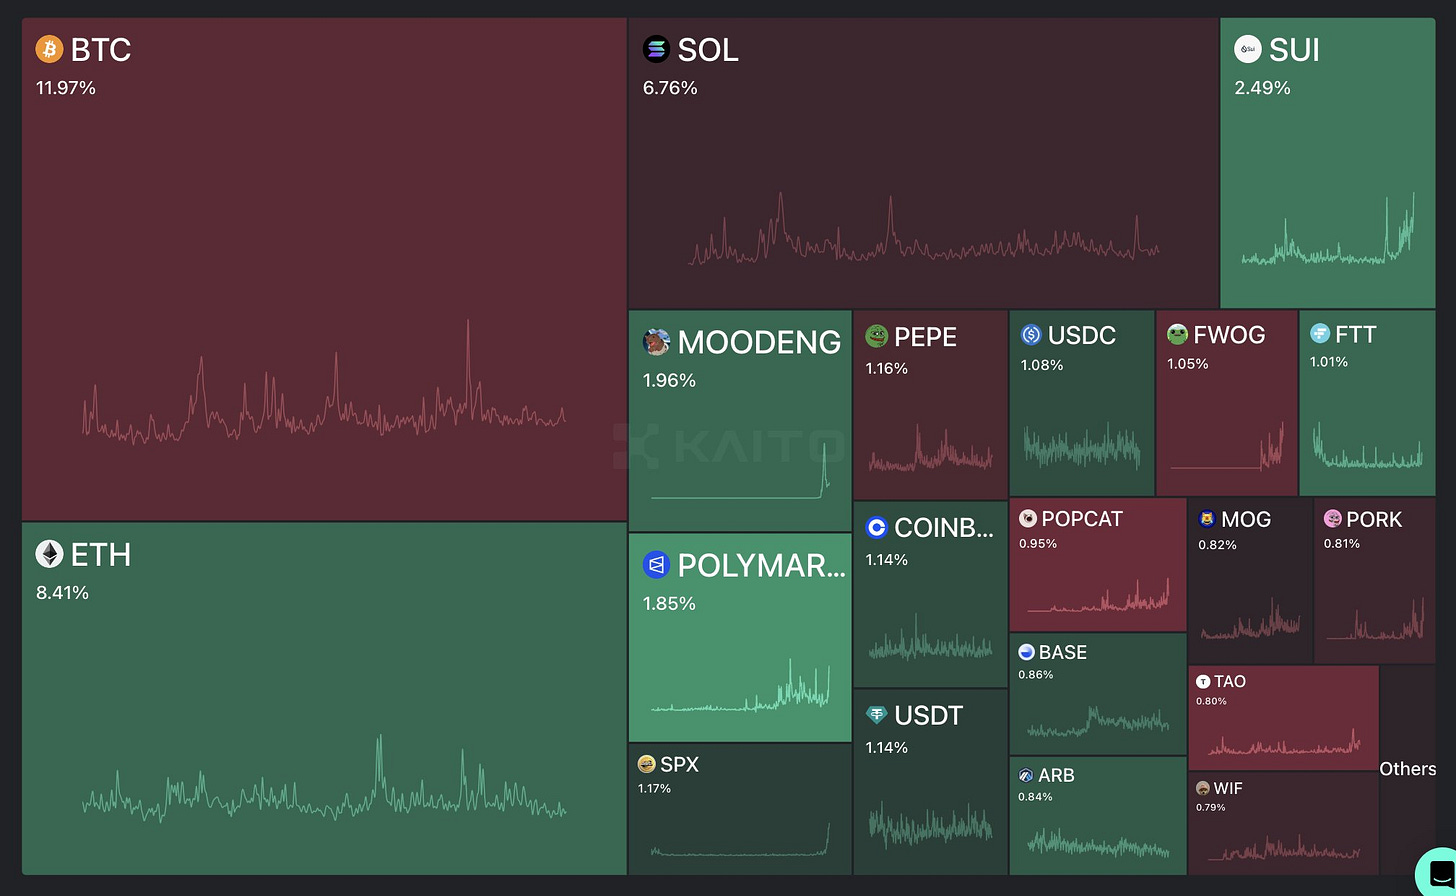Viewport: 1456px width, 896px height.
Task: Click the Polymarket 1.85% value
Action: pos(669,604)
